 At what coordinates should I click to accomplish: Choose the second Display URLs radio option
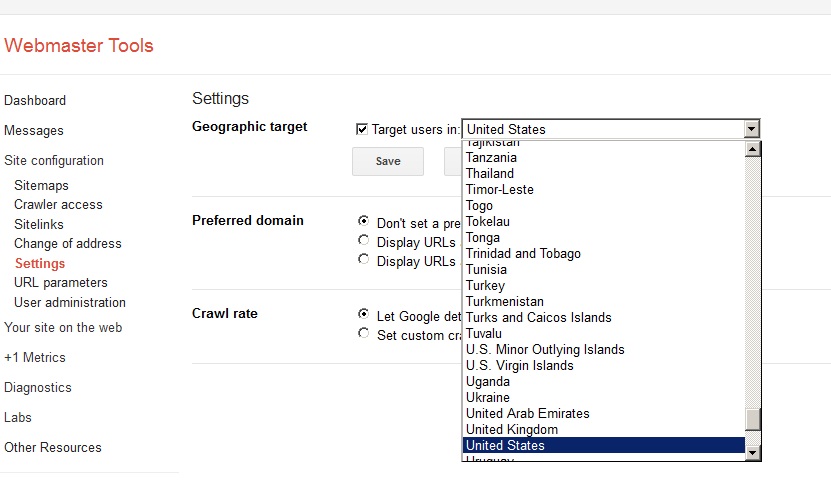[364, 259]
